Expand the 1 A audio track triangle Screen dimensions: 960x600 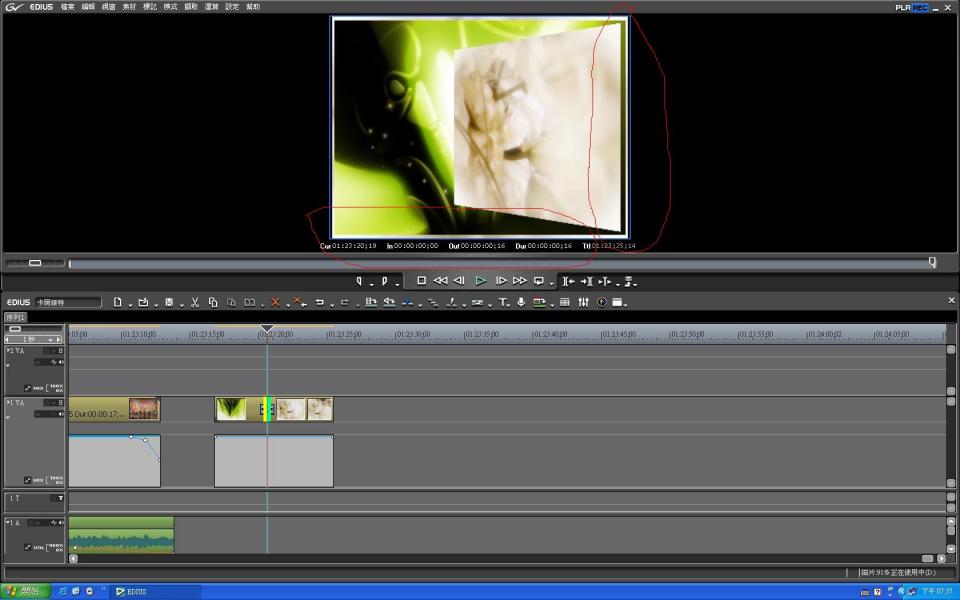tap(9, 523)
